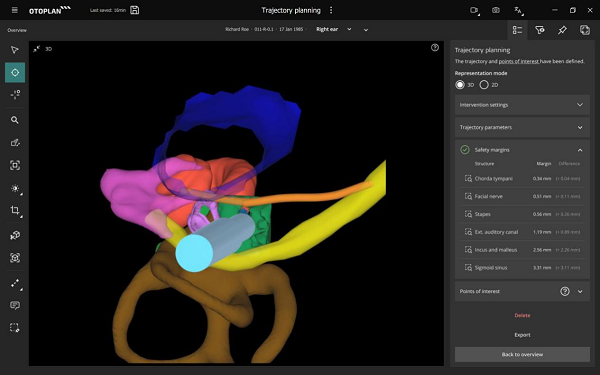The height and width of the screenshot is (375, 600).
Task: Click the Safety margins green check icon
Action: (x=465, y=150)
